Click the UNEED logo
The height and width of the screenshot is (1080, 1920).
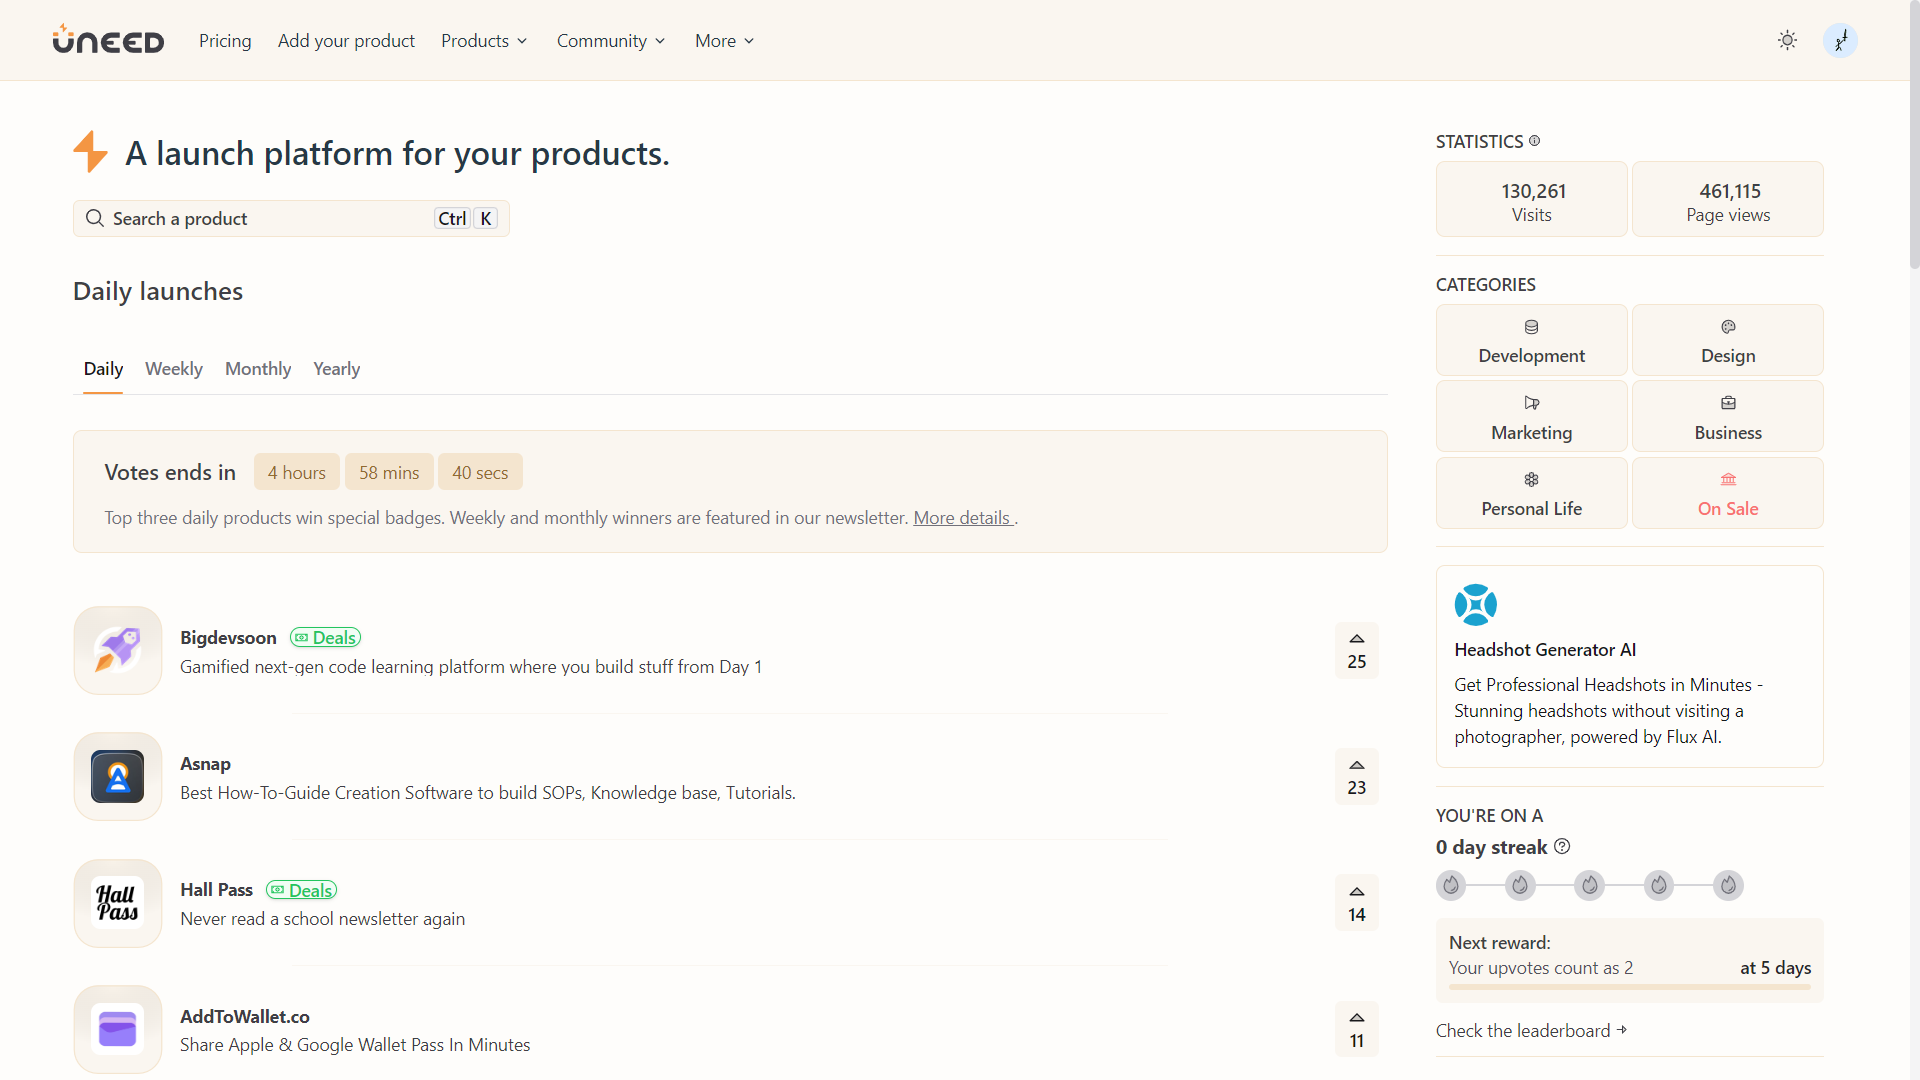click(107, 40)
